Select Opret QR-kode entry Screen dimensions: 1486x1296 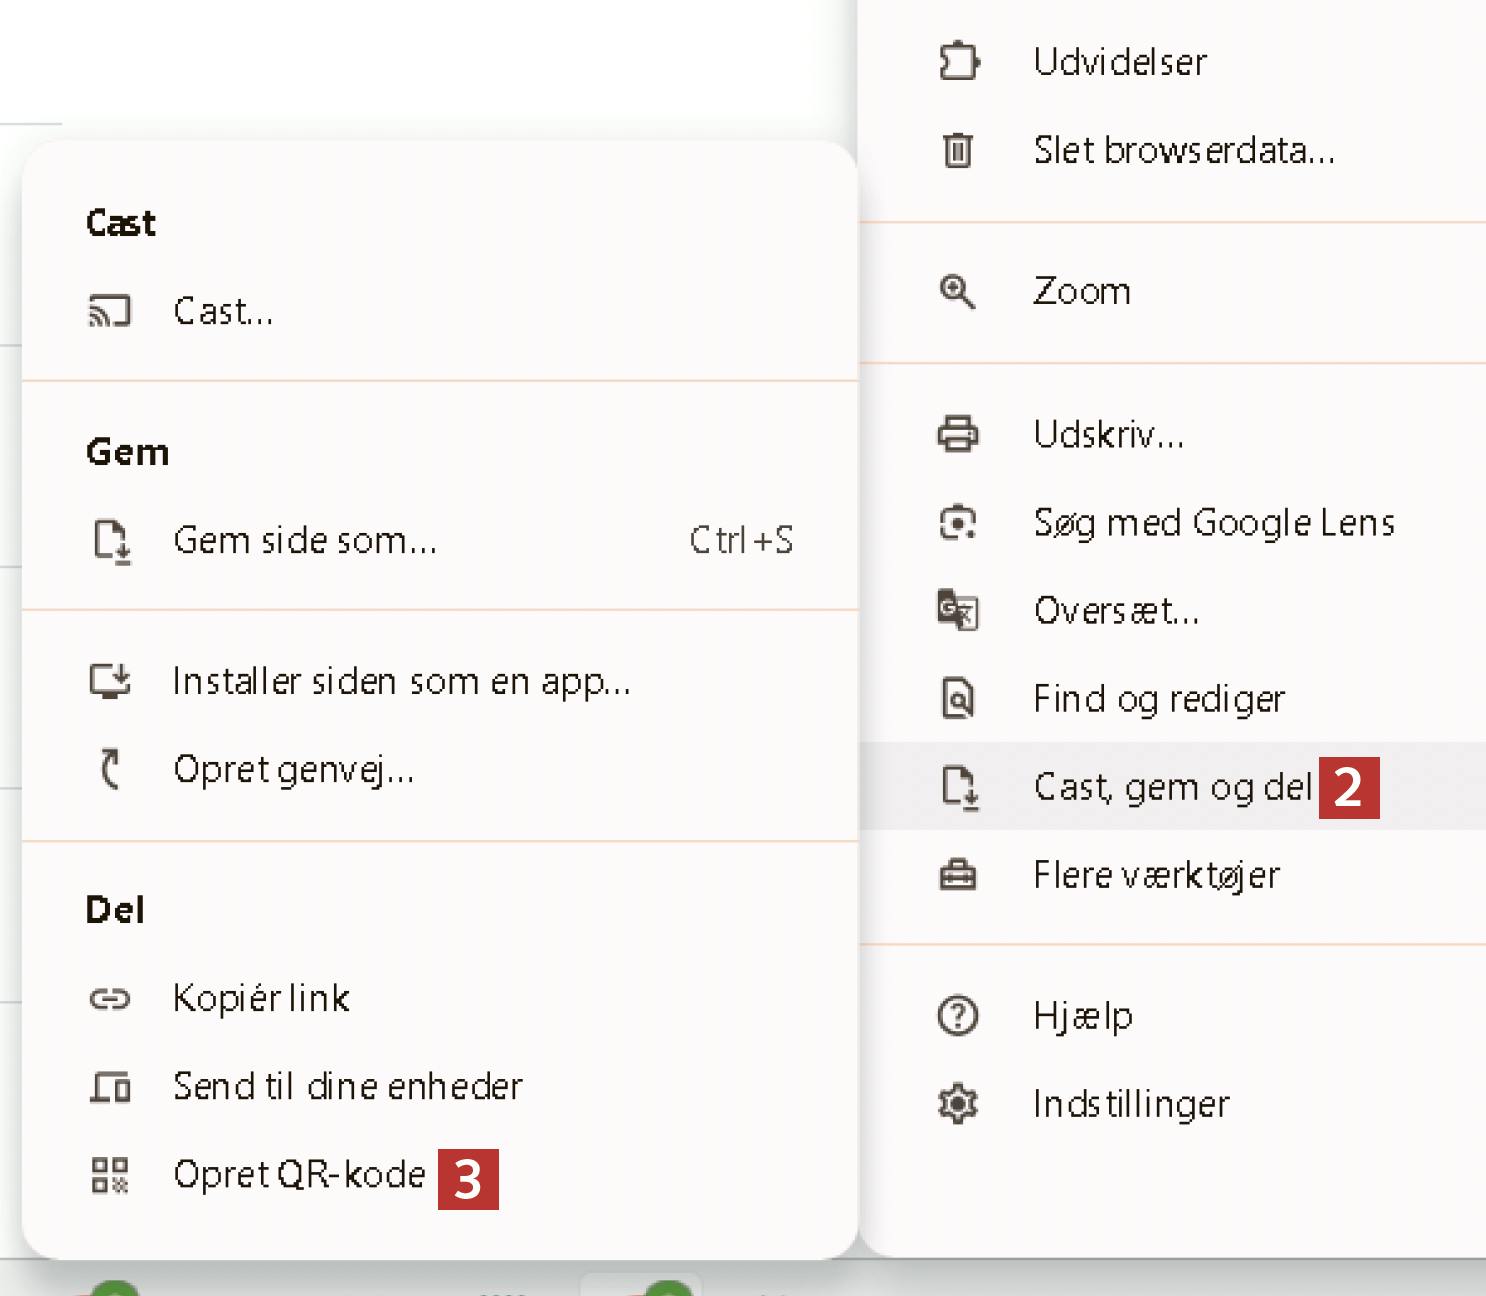(x=299, y=1175)
